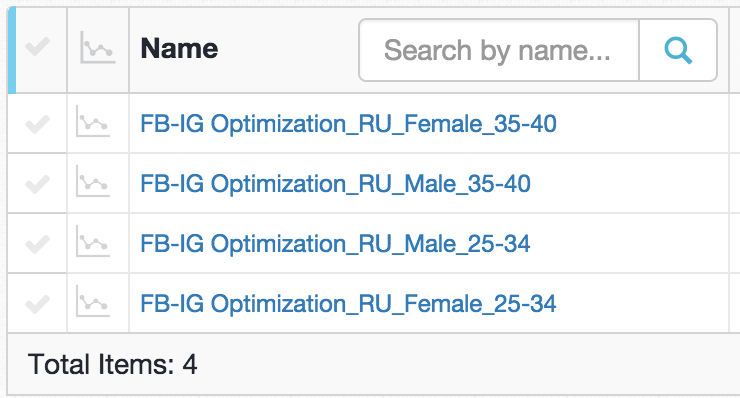Viewport: 740px width, 398px height.
Task: View the chart icon for RU_Female_25-34
Action: tap(93, 301)
